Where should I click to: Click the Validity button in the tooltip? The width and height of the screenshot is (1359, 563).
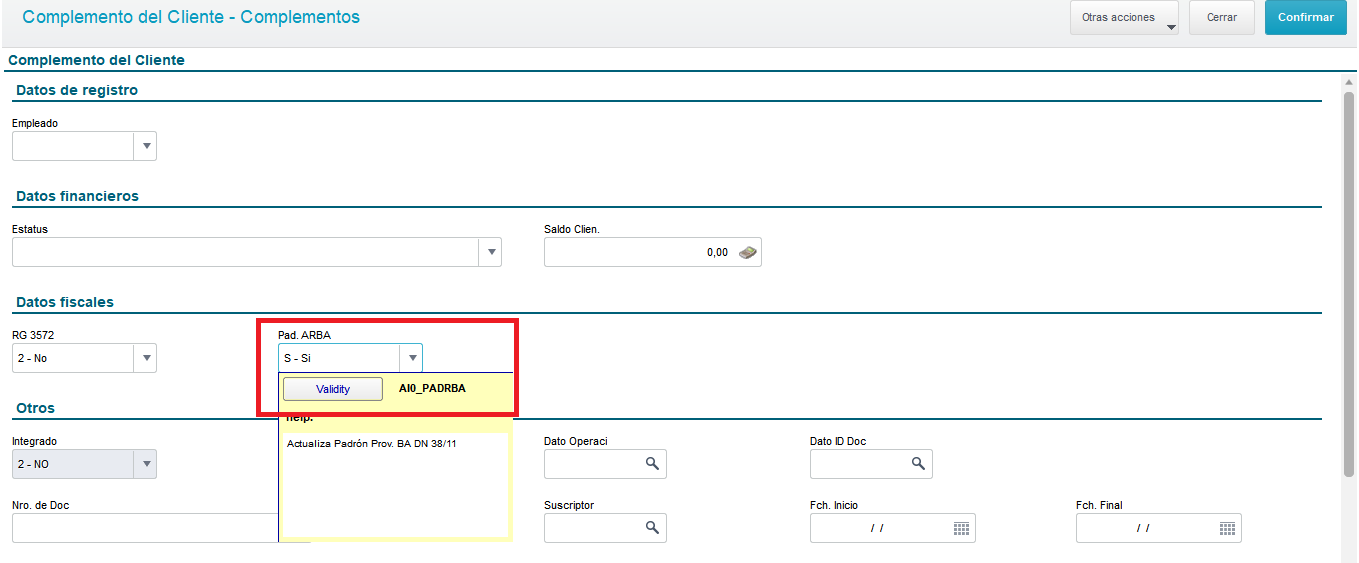pos(333,389)
